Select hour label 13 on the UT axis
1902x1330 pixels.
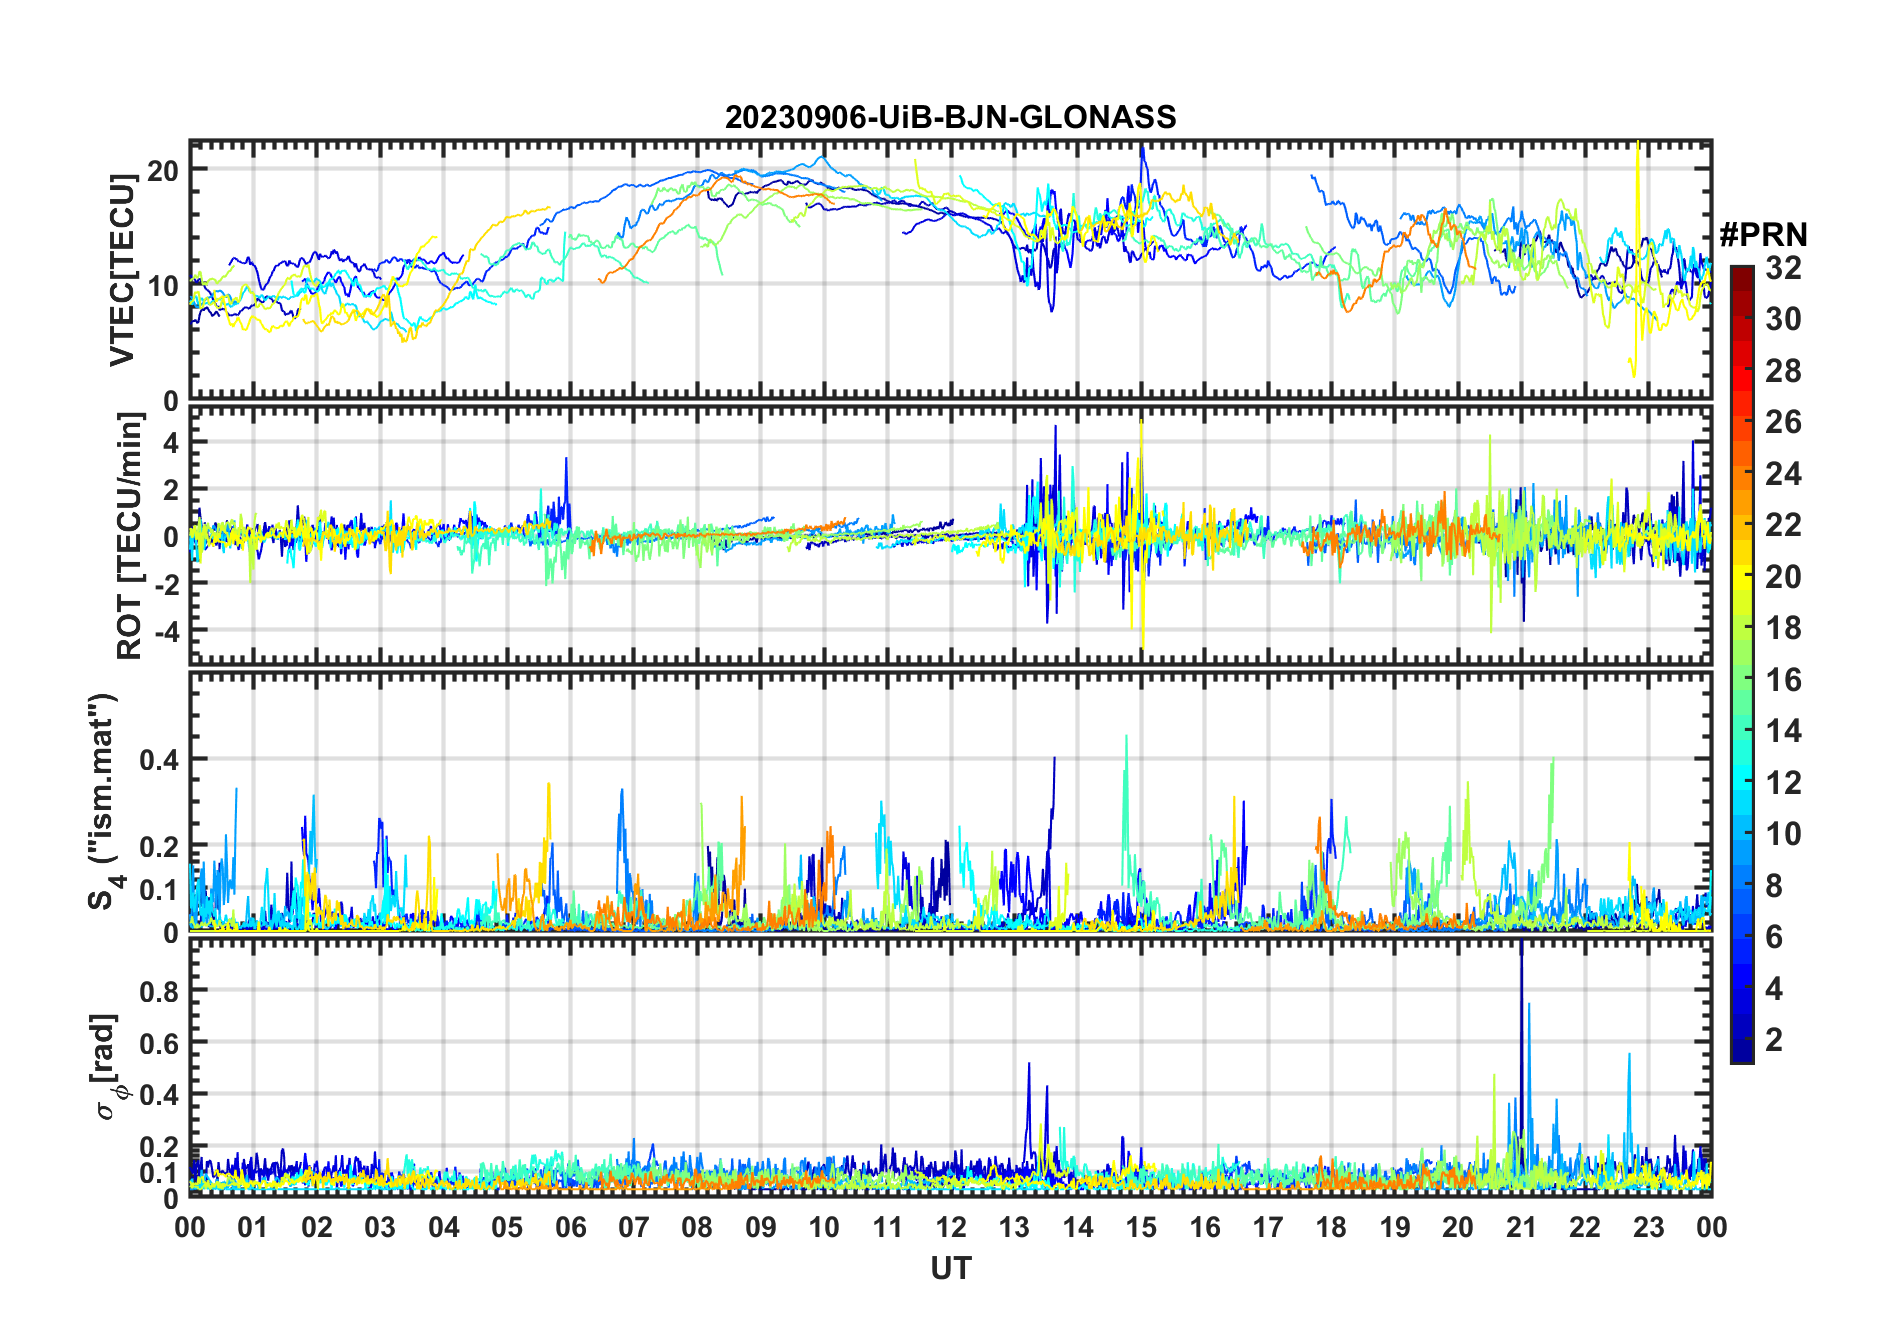coord(1014,1227)
